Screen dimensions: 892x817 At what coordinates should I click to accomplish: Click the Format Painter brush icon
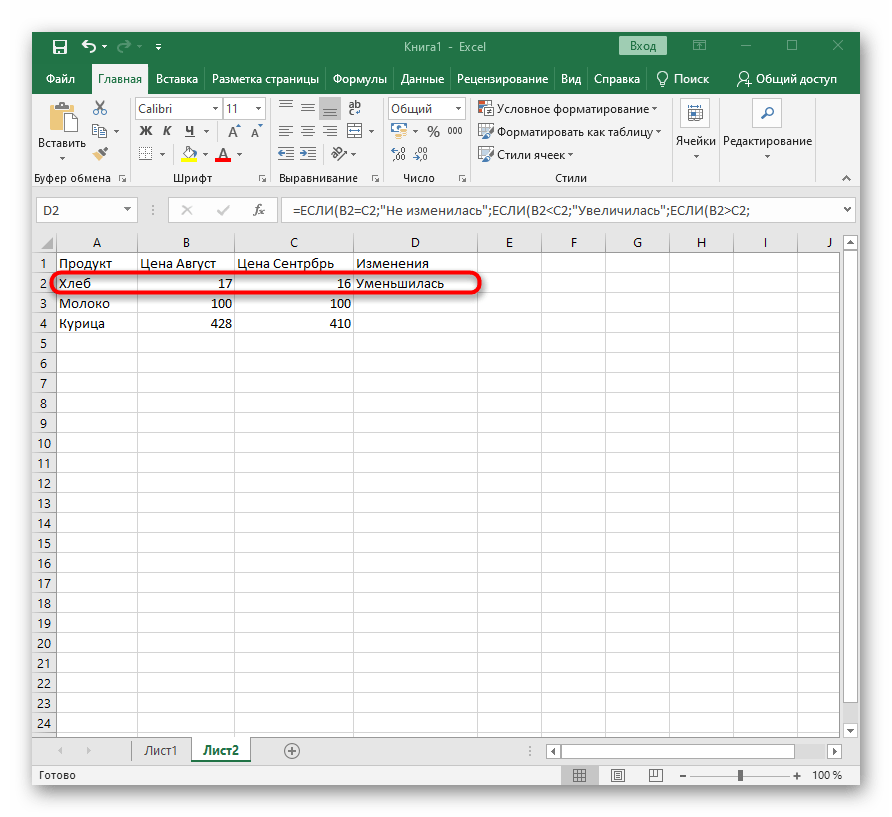click(x=100, y=154)
